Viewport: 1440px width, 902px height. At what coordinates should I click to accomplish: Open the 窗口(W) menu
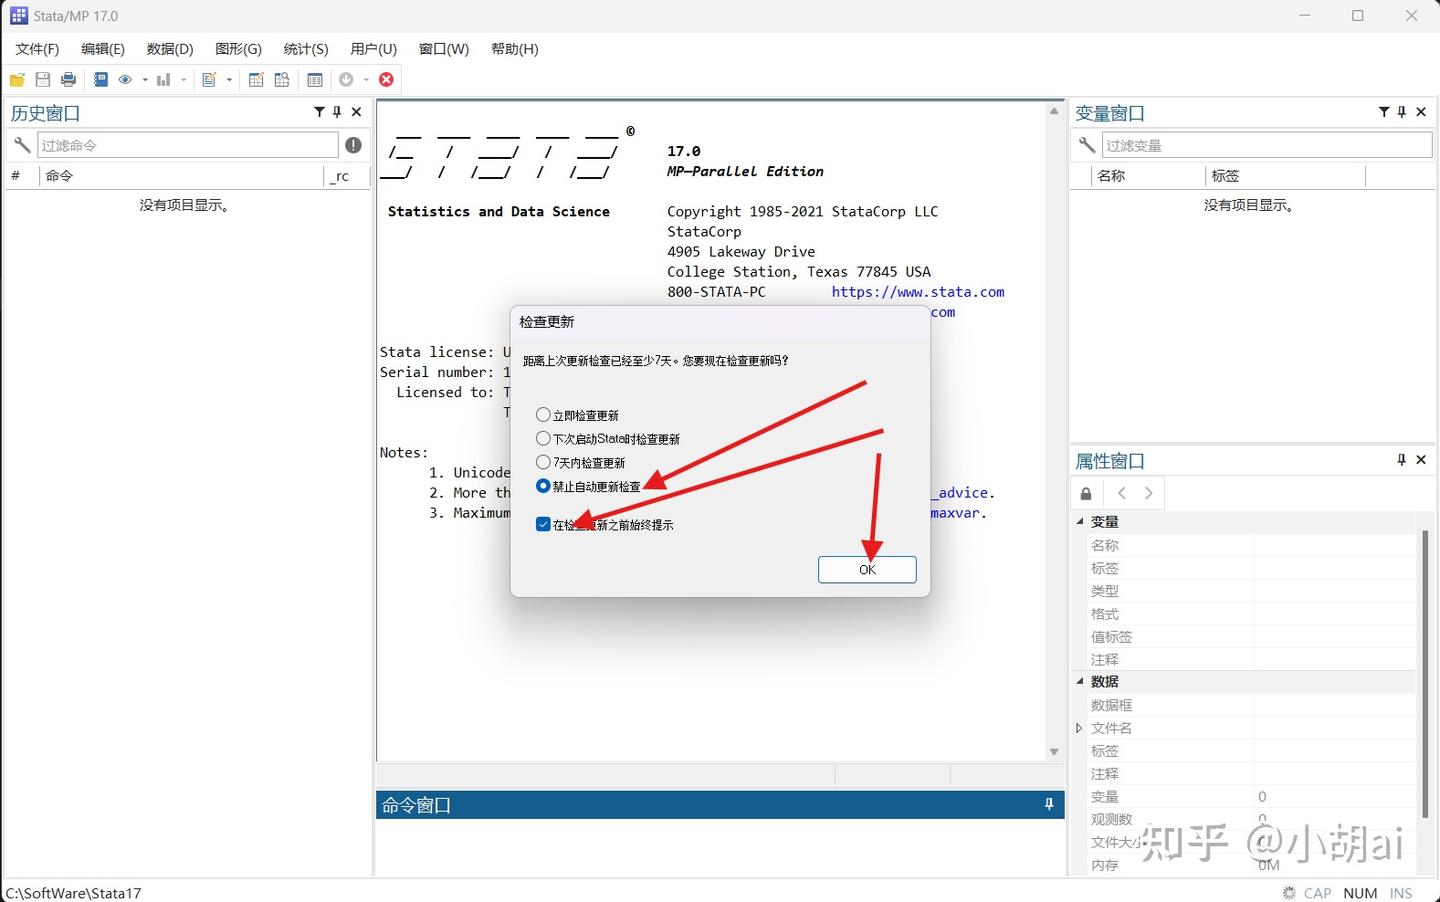click(444, 49)
